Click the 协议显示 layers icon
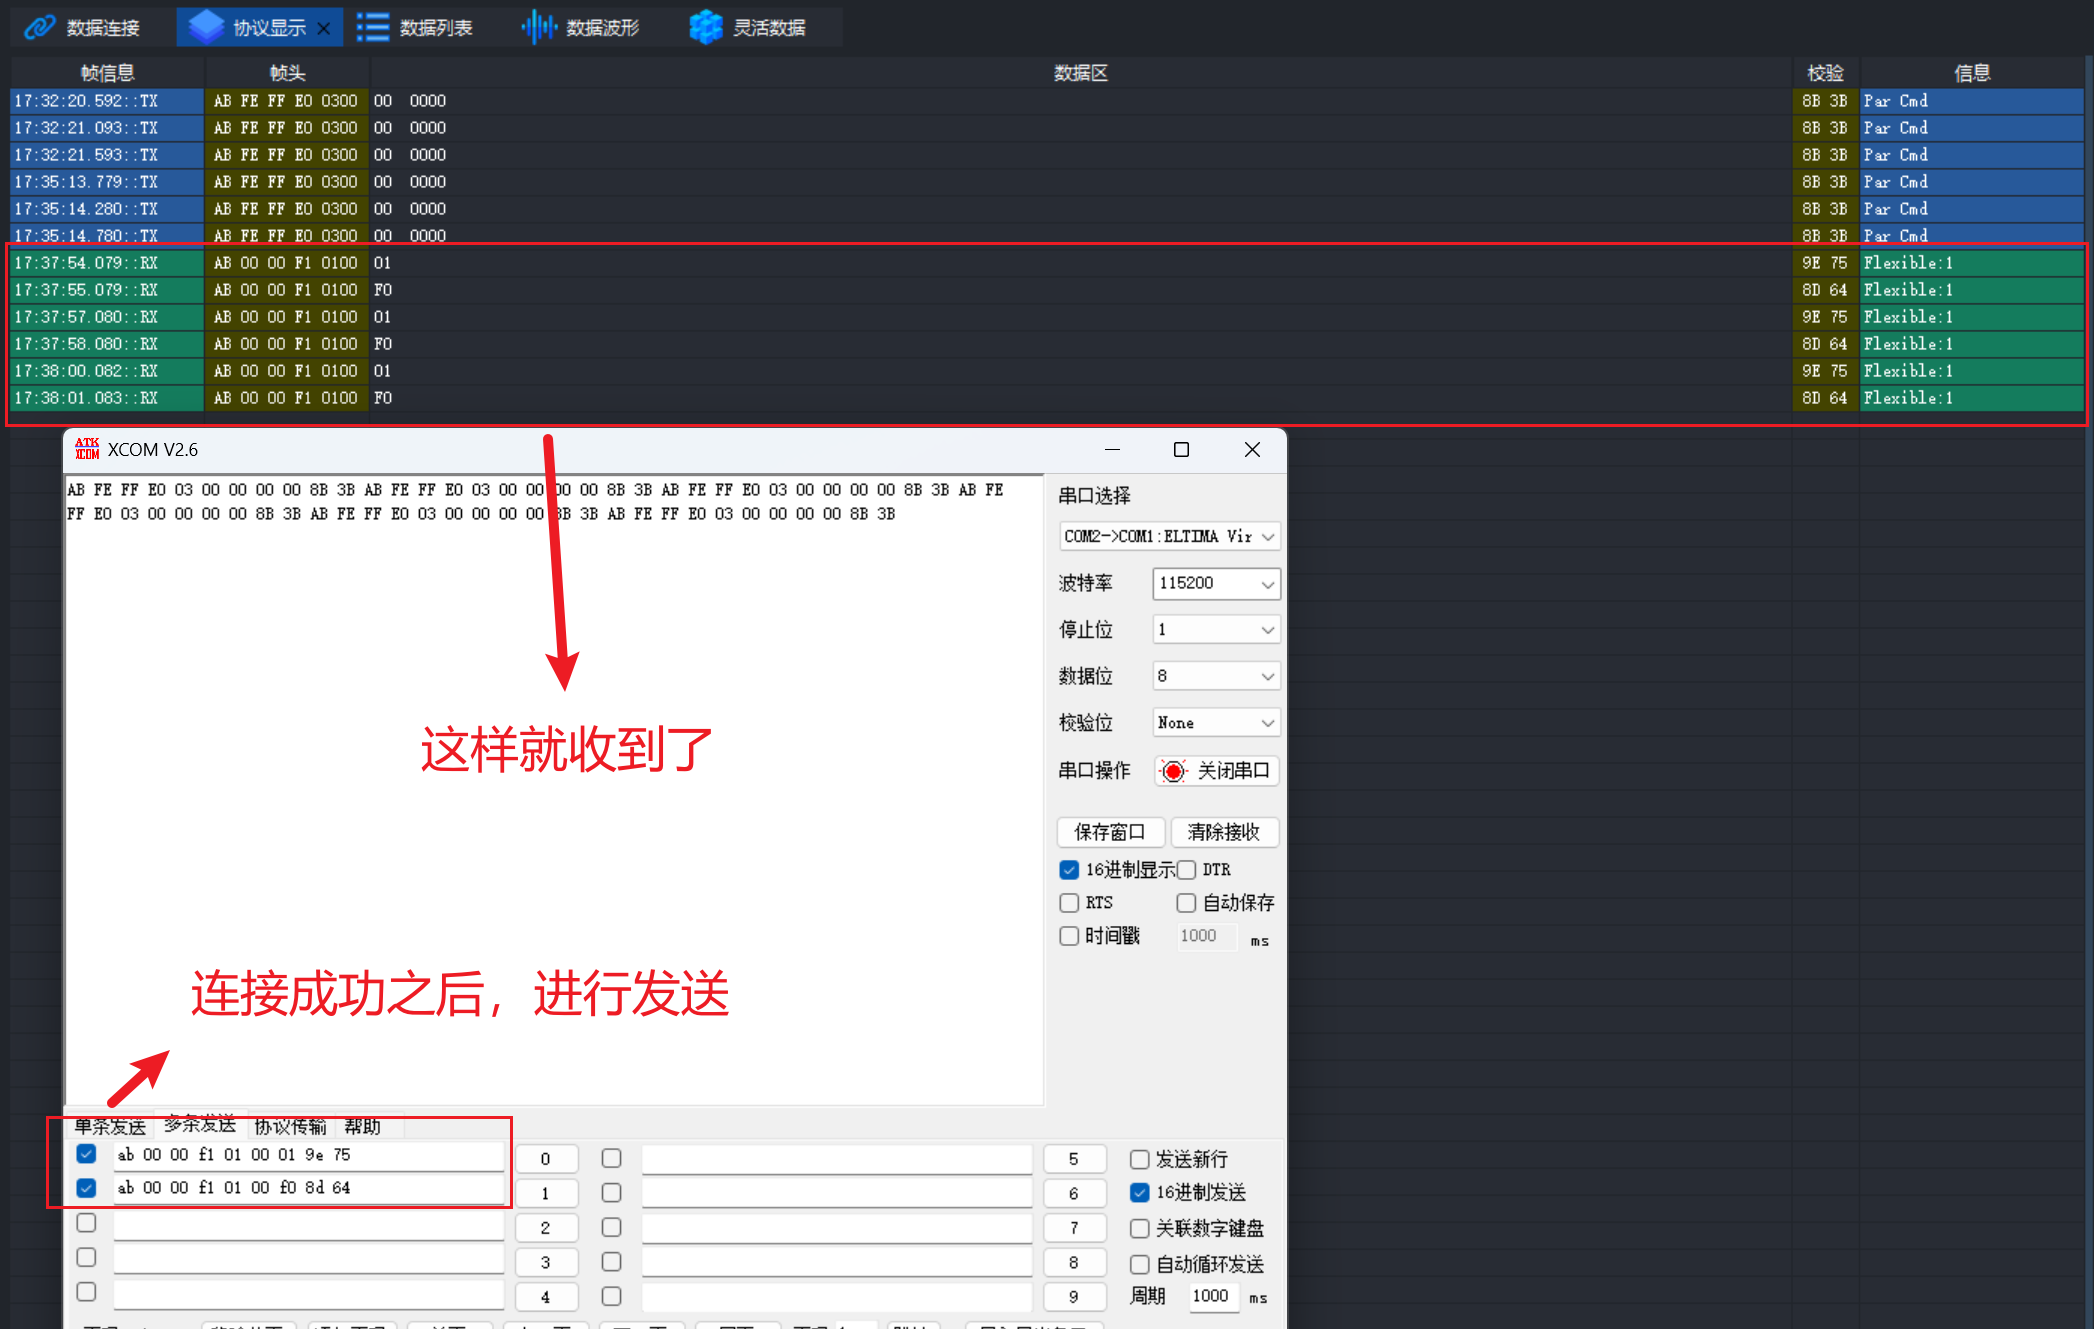2094x1329 pixels. [206, 27]
